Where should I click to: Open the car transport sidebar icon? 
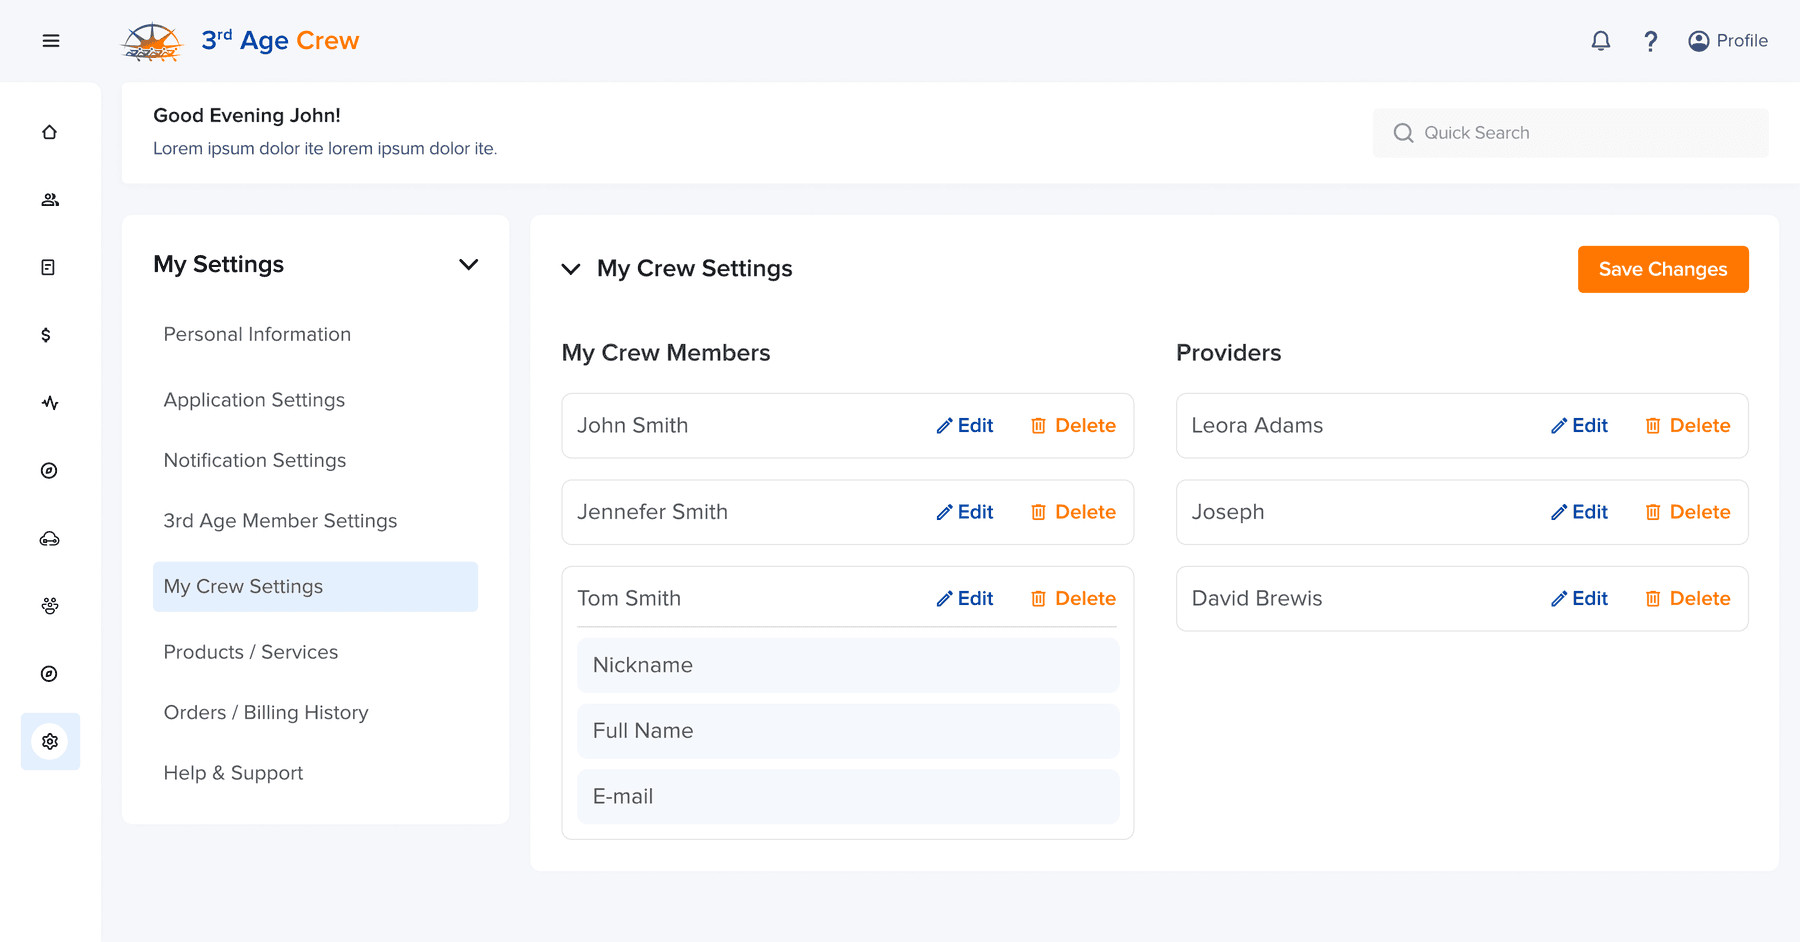click(x=50, y=539)
